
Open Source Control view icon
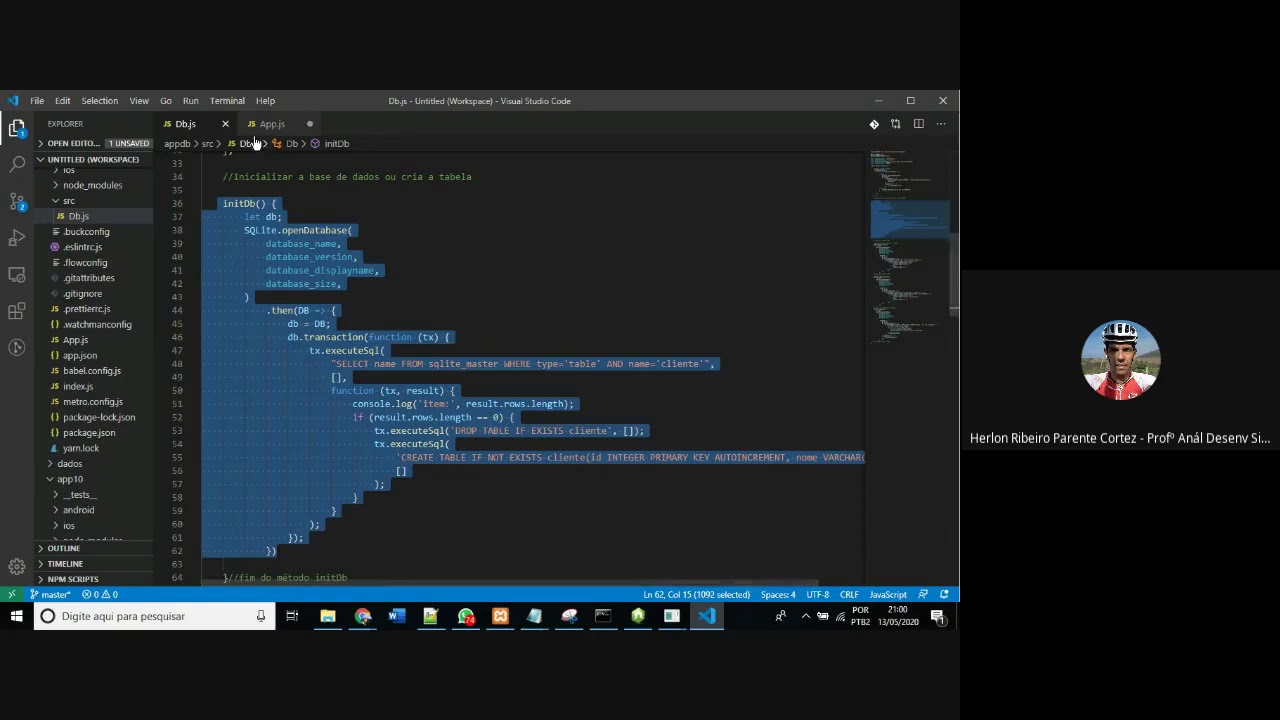point(17,201)
